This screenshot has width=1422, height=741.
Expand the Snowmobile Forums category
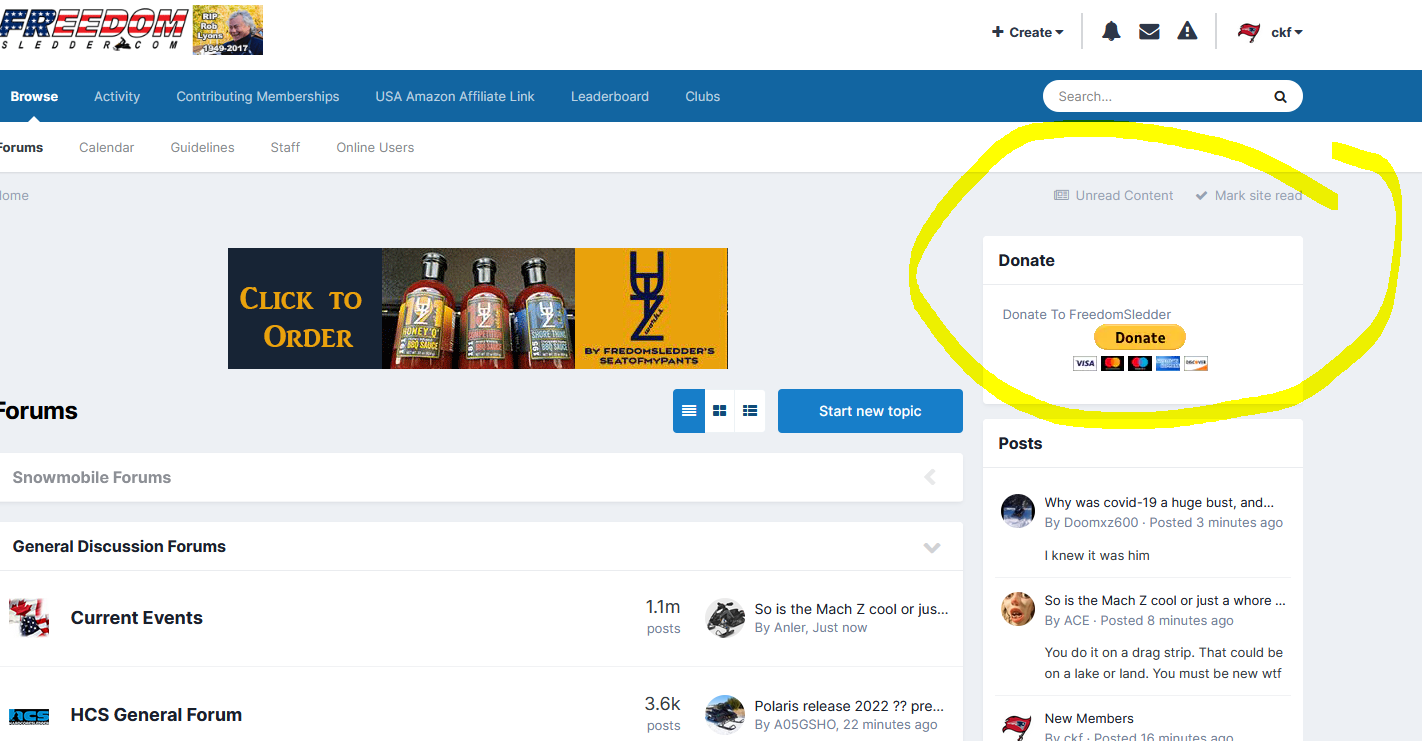click(930, 477)
